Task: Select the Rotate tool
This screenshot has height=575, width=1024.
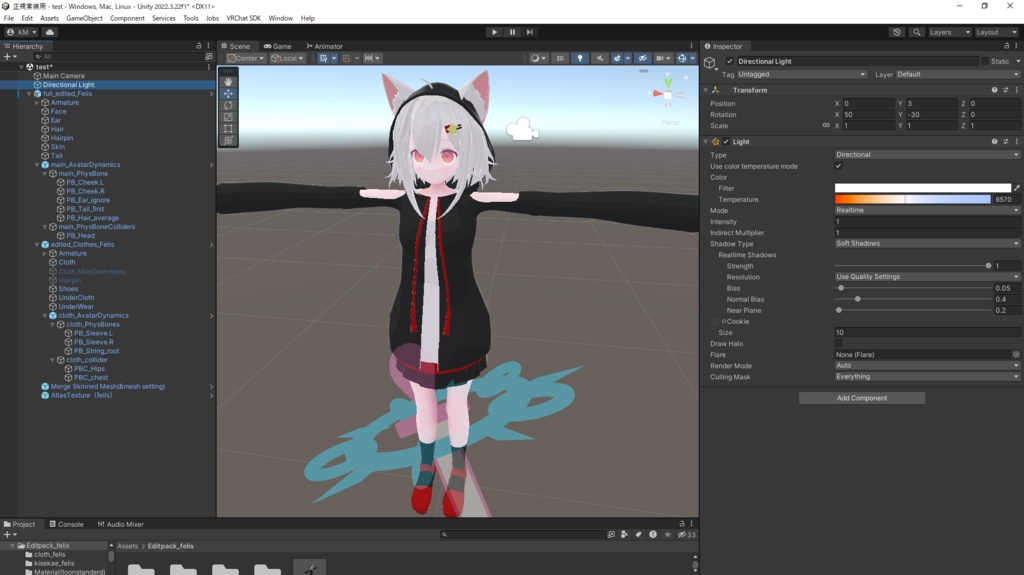Action: coord(228,105)
